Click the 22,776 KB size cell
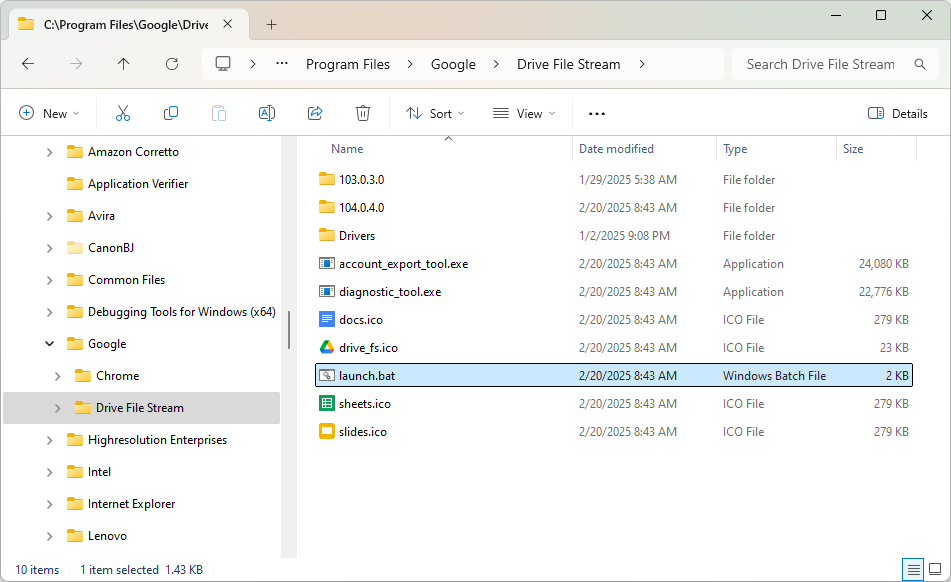951x582 pixels. pos(884,292)
